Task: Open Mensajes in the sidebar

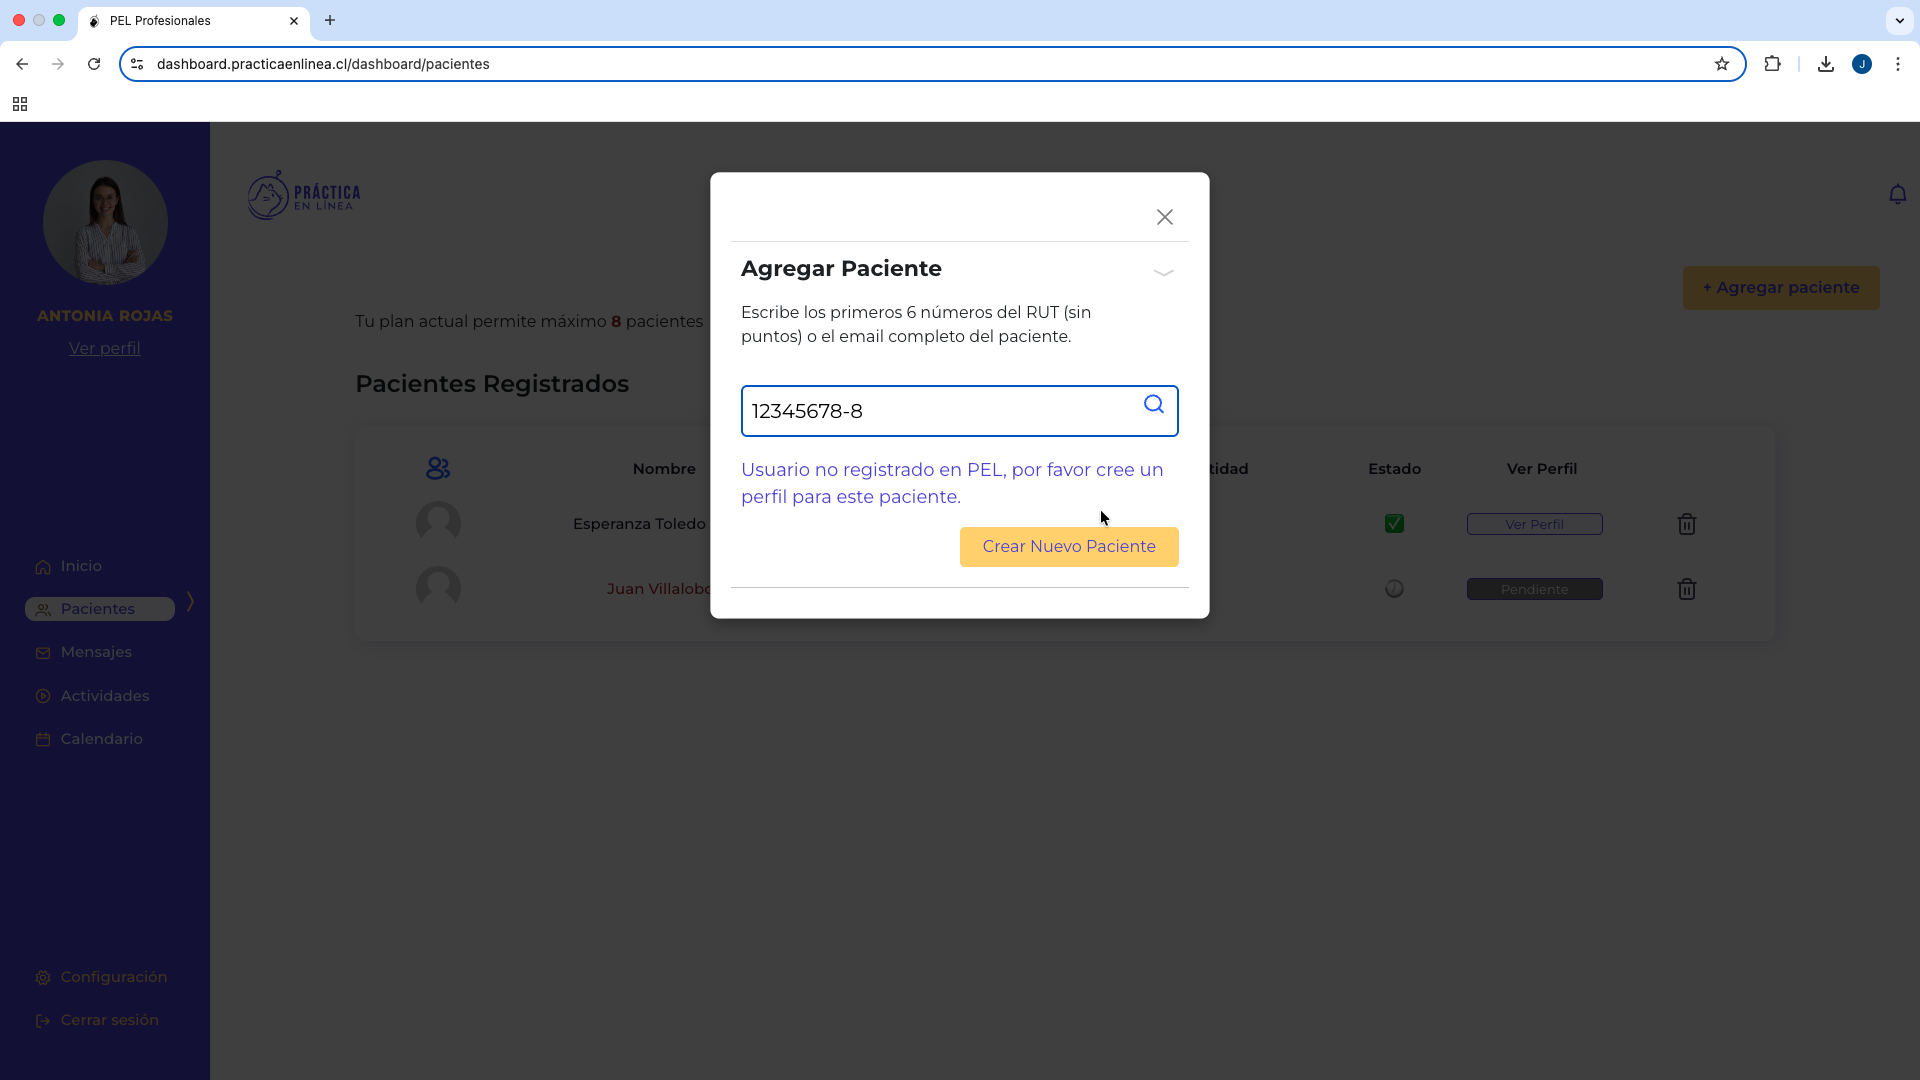Action: tap(95, 652)
